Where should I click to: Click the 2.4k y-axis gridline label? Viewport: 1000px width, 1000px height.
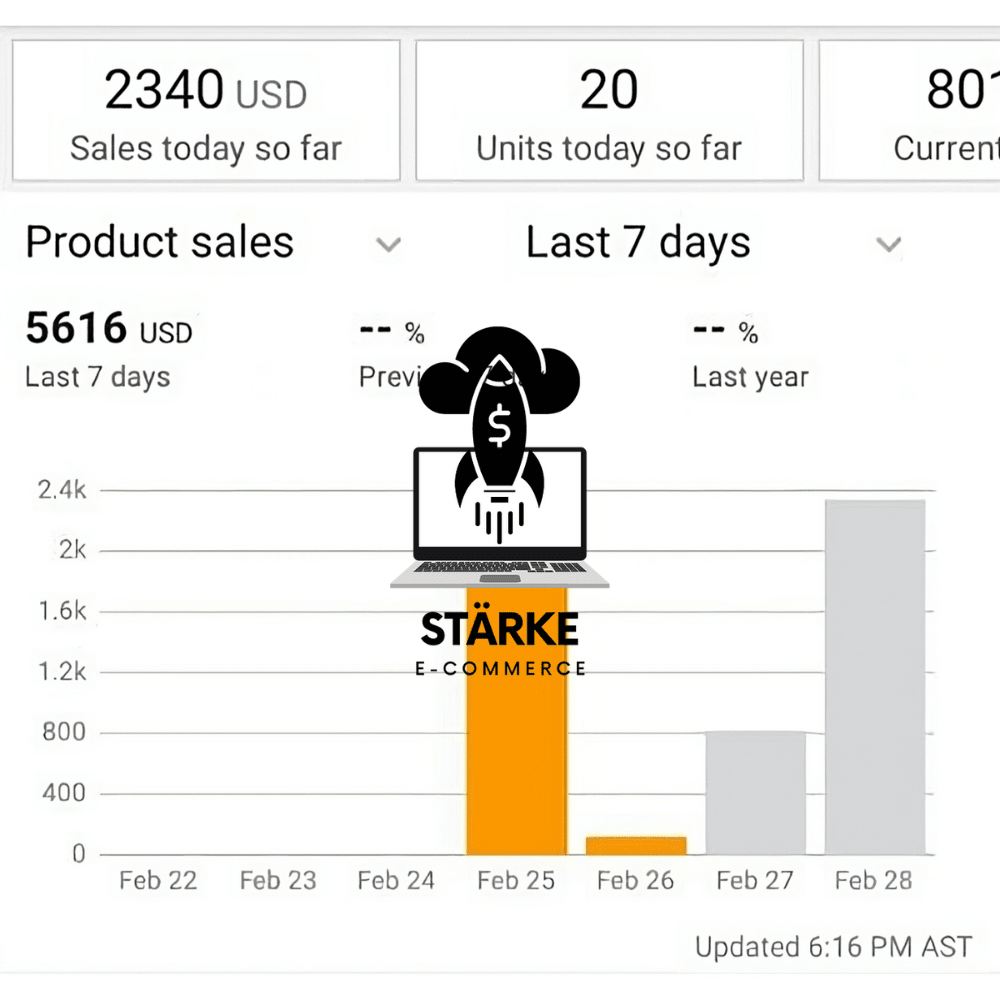click(62, 490)
